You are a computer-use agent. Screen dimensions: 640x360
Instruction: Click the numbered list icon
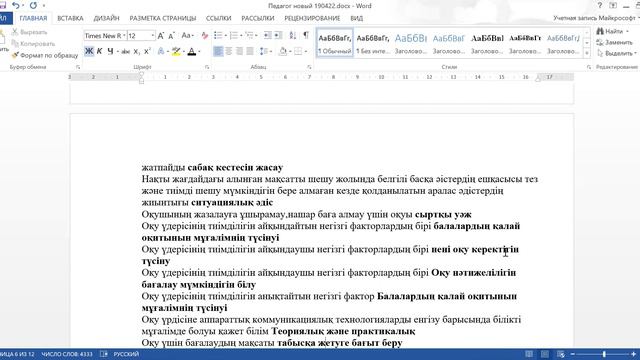[x=234, y=36]
